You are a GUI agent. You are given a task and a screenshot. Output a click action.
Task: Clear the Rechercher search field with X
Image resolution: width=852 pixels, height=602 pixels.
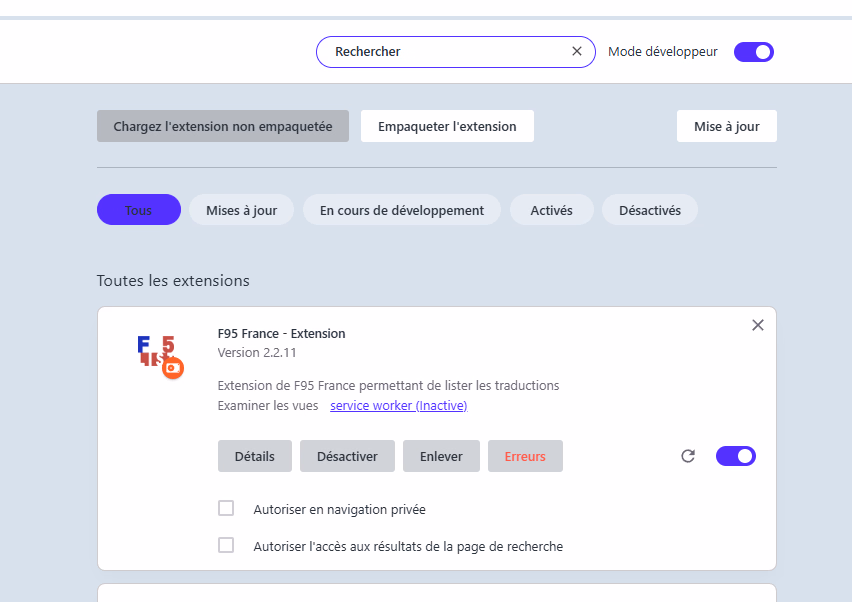point(577,51)
